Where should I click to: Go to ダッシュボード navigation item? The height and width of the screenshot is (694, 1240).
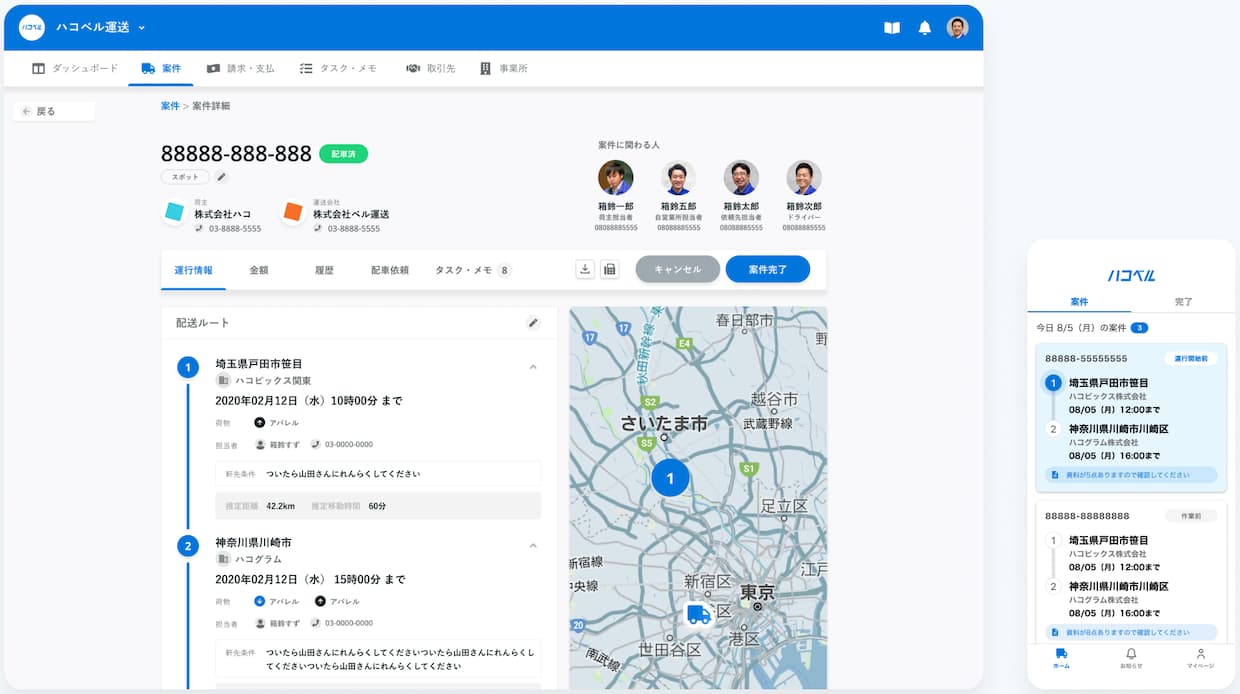75,68
